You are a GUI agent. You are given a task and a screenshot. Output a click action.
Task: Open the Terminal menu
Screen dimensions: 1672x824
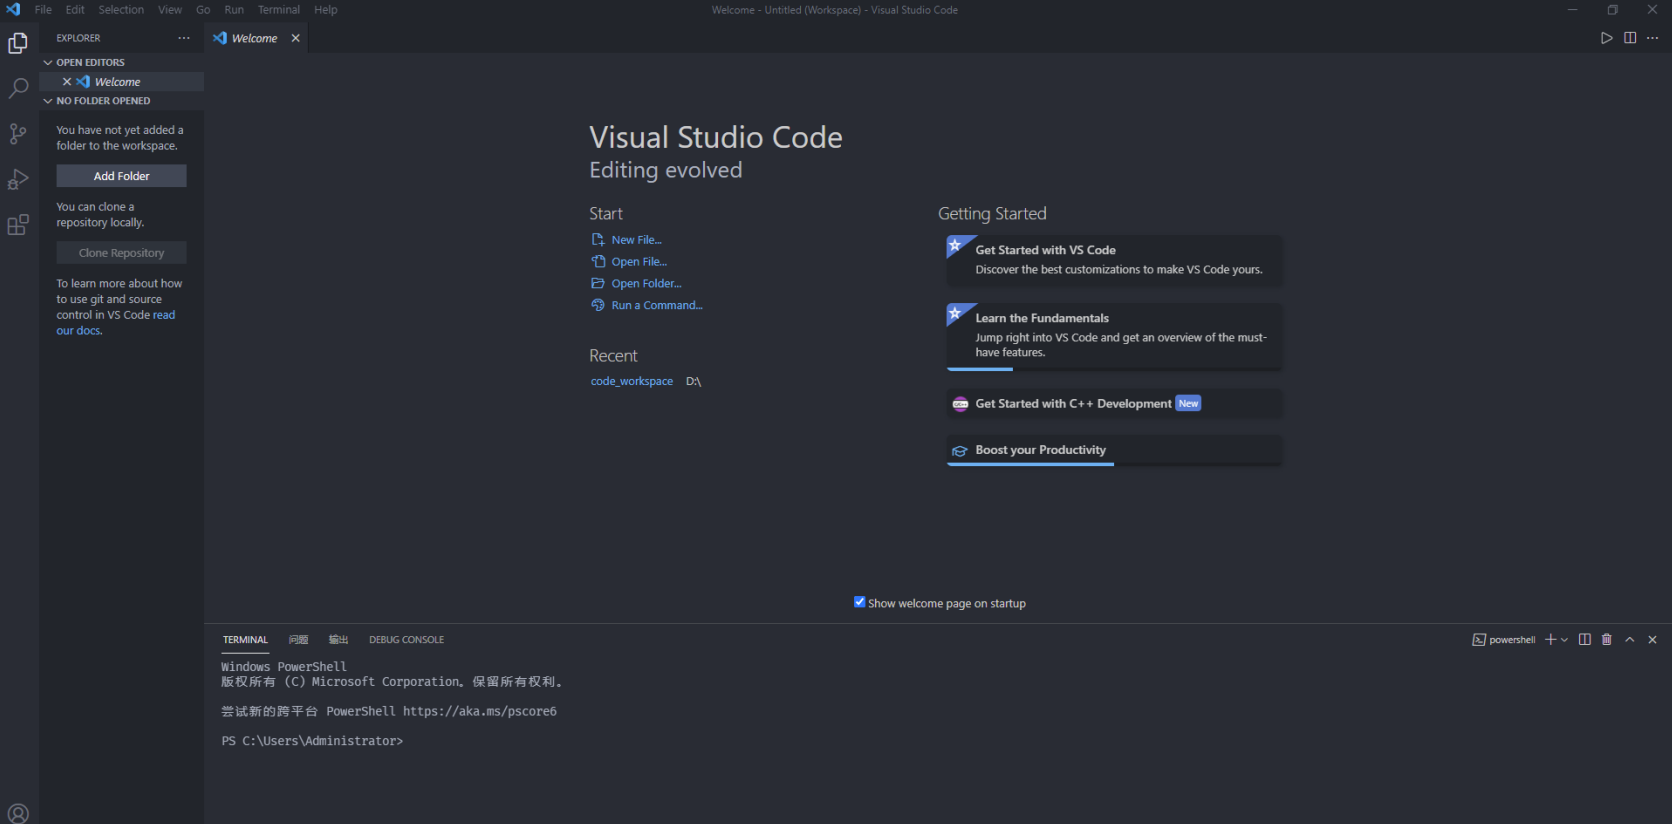pyautogui.click(x=279, y=10)
